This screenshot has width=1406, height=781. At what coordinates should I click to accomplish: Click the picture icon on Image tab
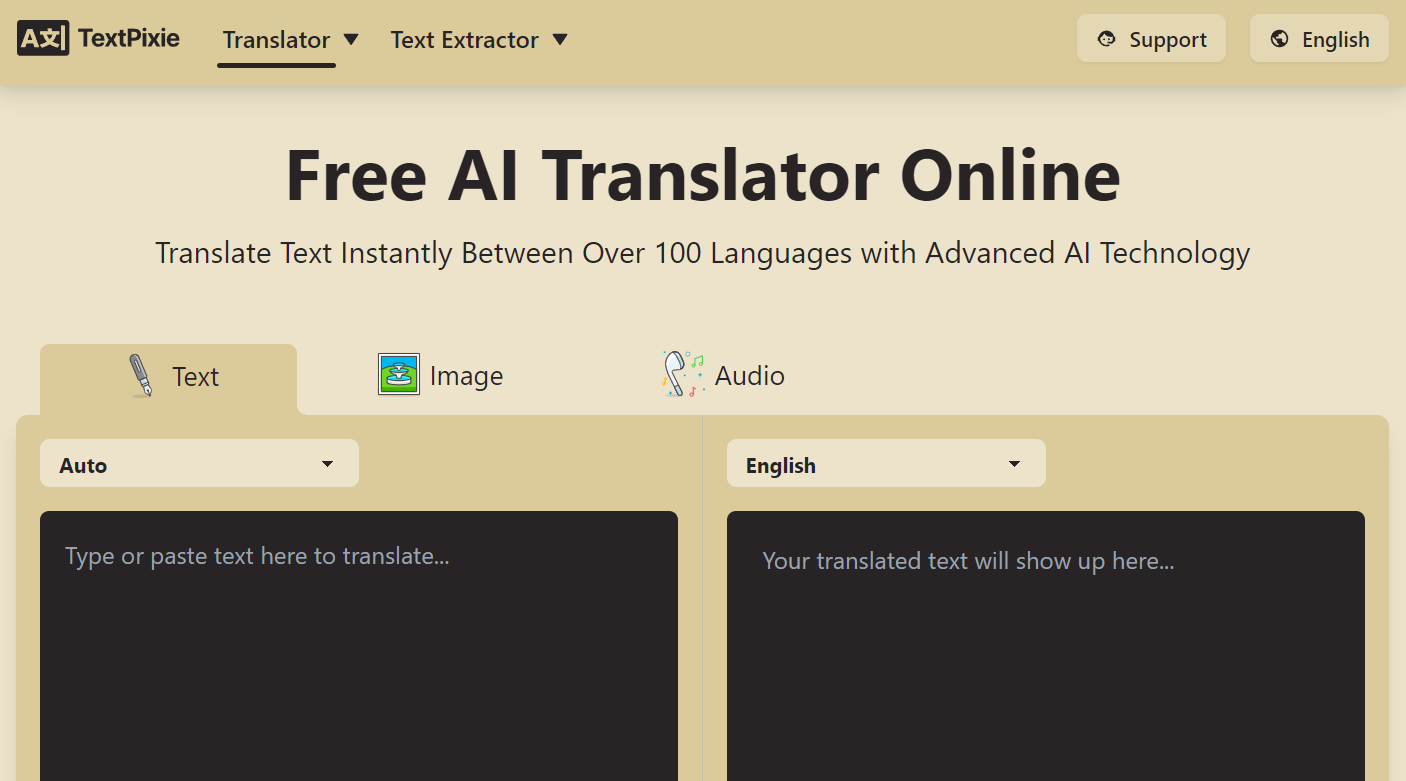pos(398,375)
